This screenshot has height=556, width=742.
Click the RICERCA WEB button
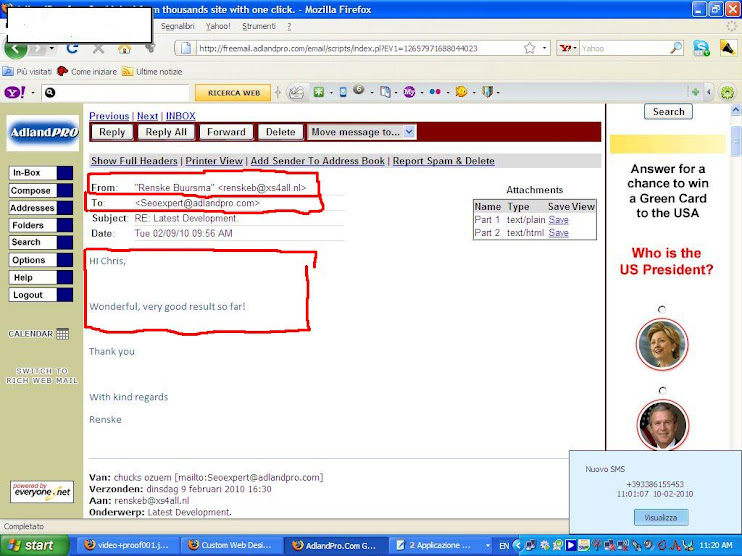233,93
